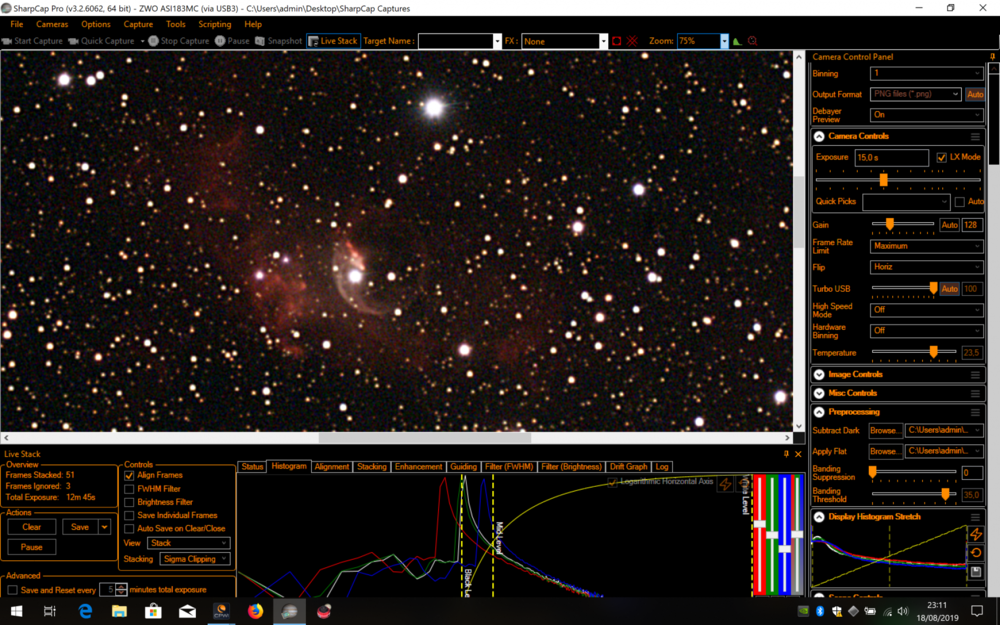Pin the Camera Control Panel

(x=992, y=57)
